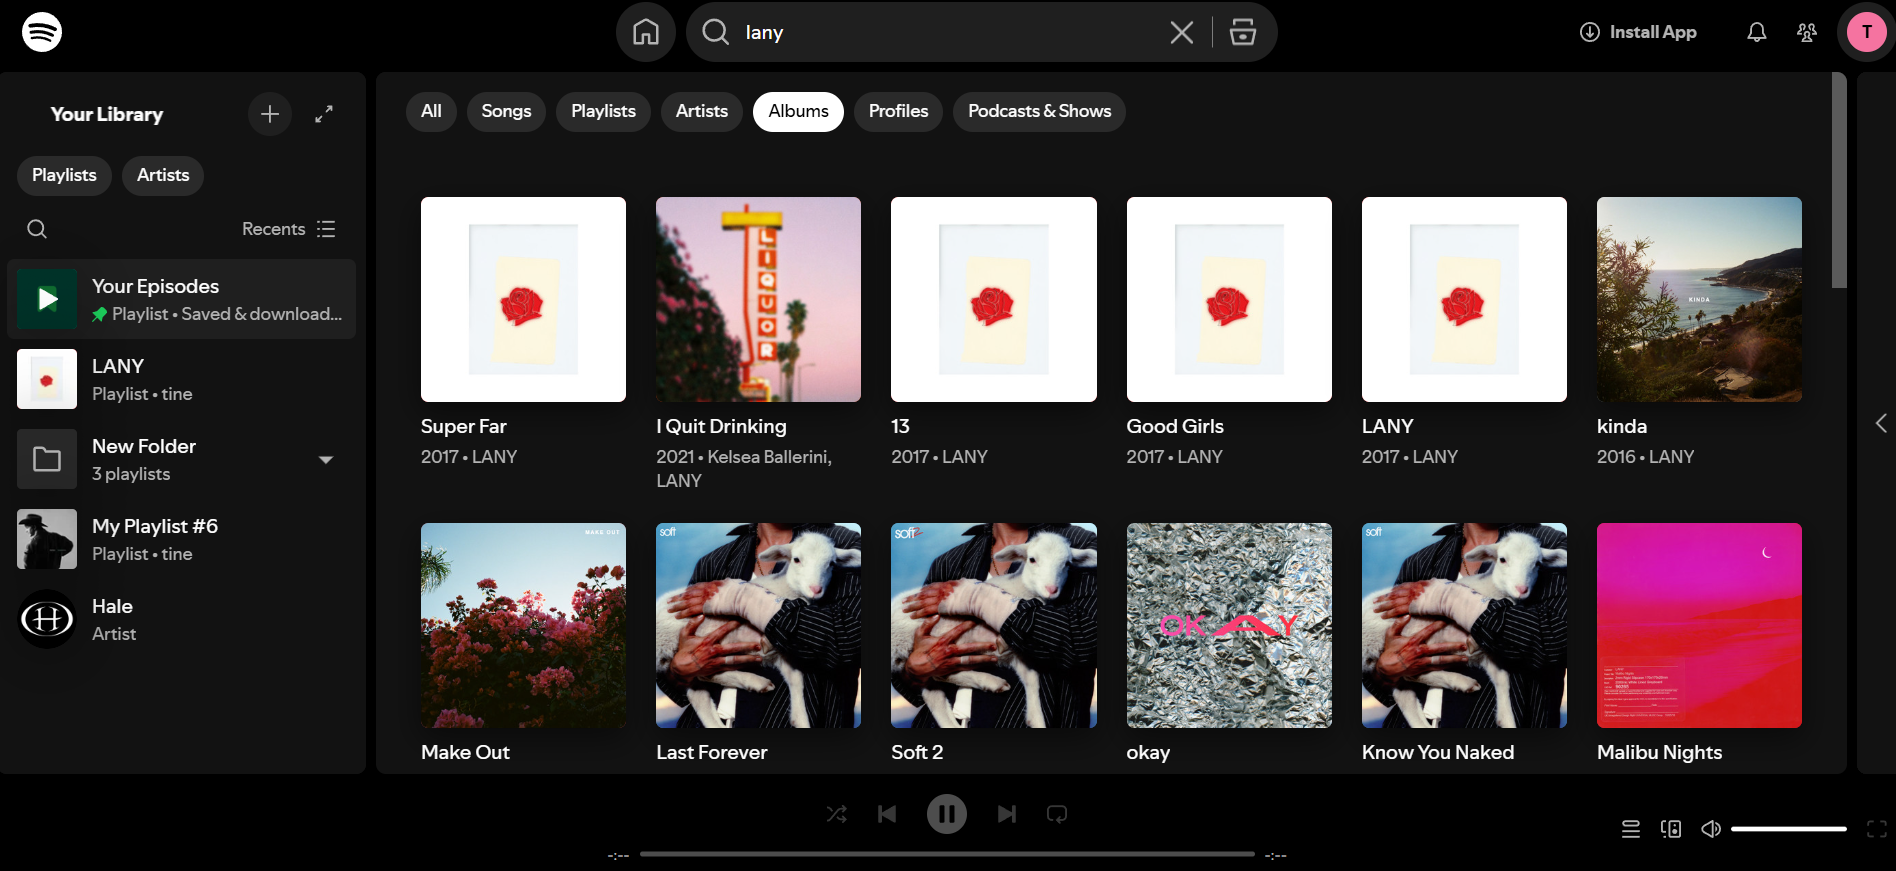
Task: Open the I Quit Drinking album cover
Action: [758, 299]
